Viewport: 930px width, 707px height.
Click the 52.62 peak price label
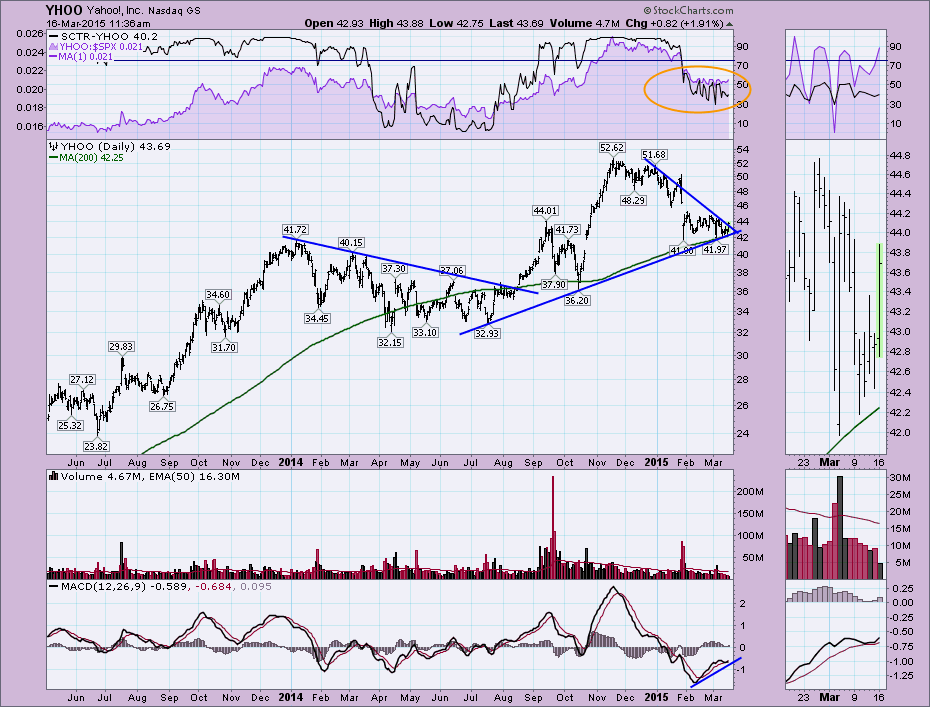[x=612, y=148]
